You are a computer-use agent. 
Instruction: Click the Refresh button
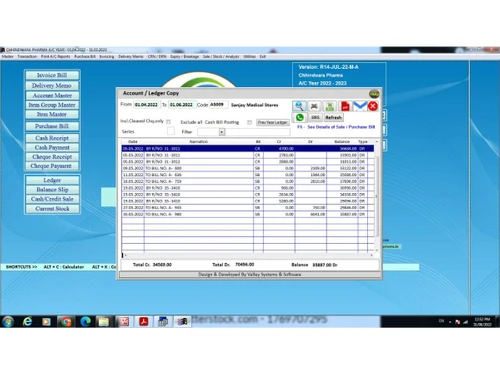(334, 117)
